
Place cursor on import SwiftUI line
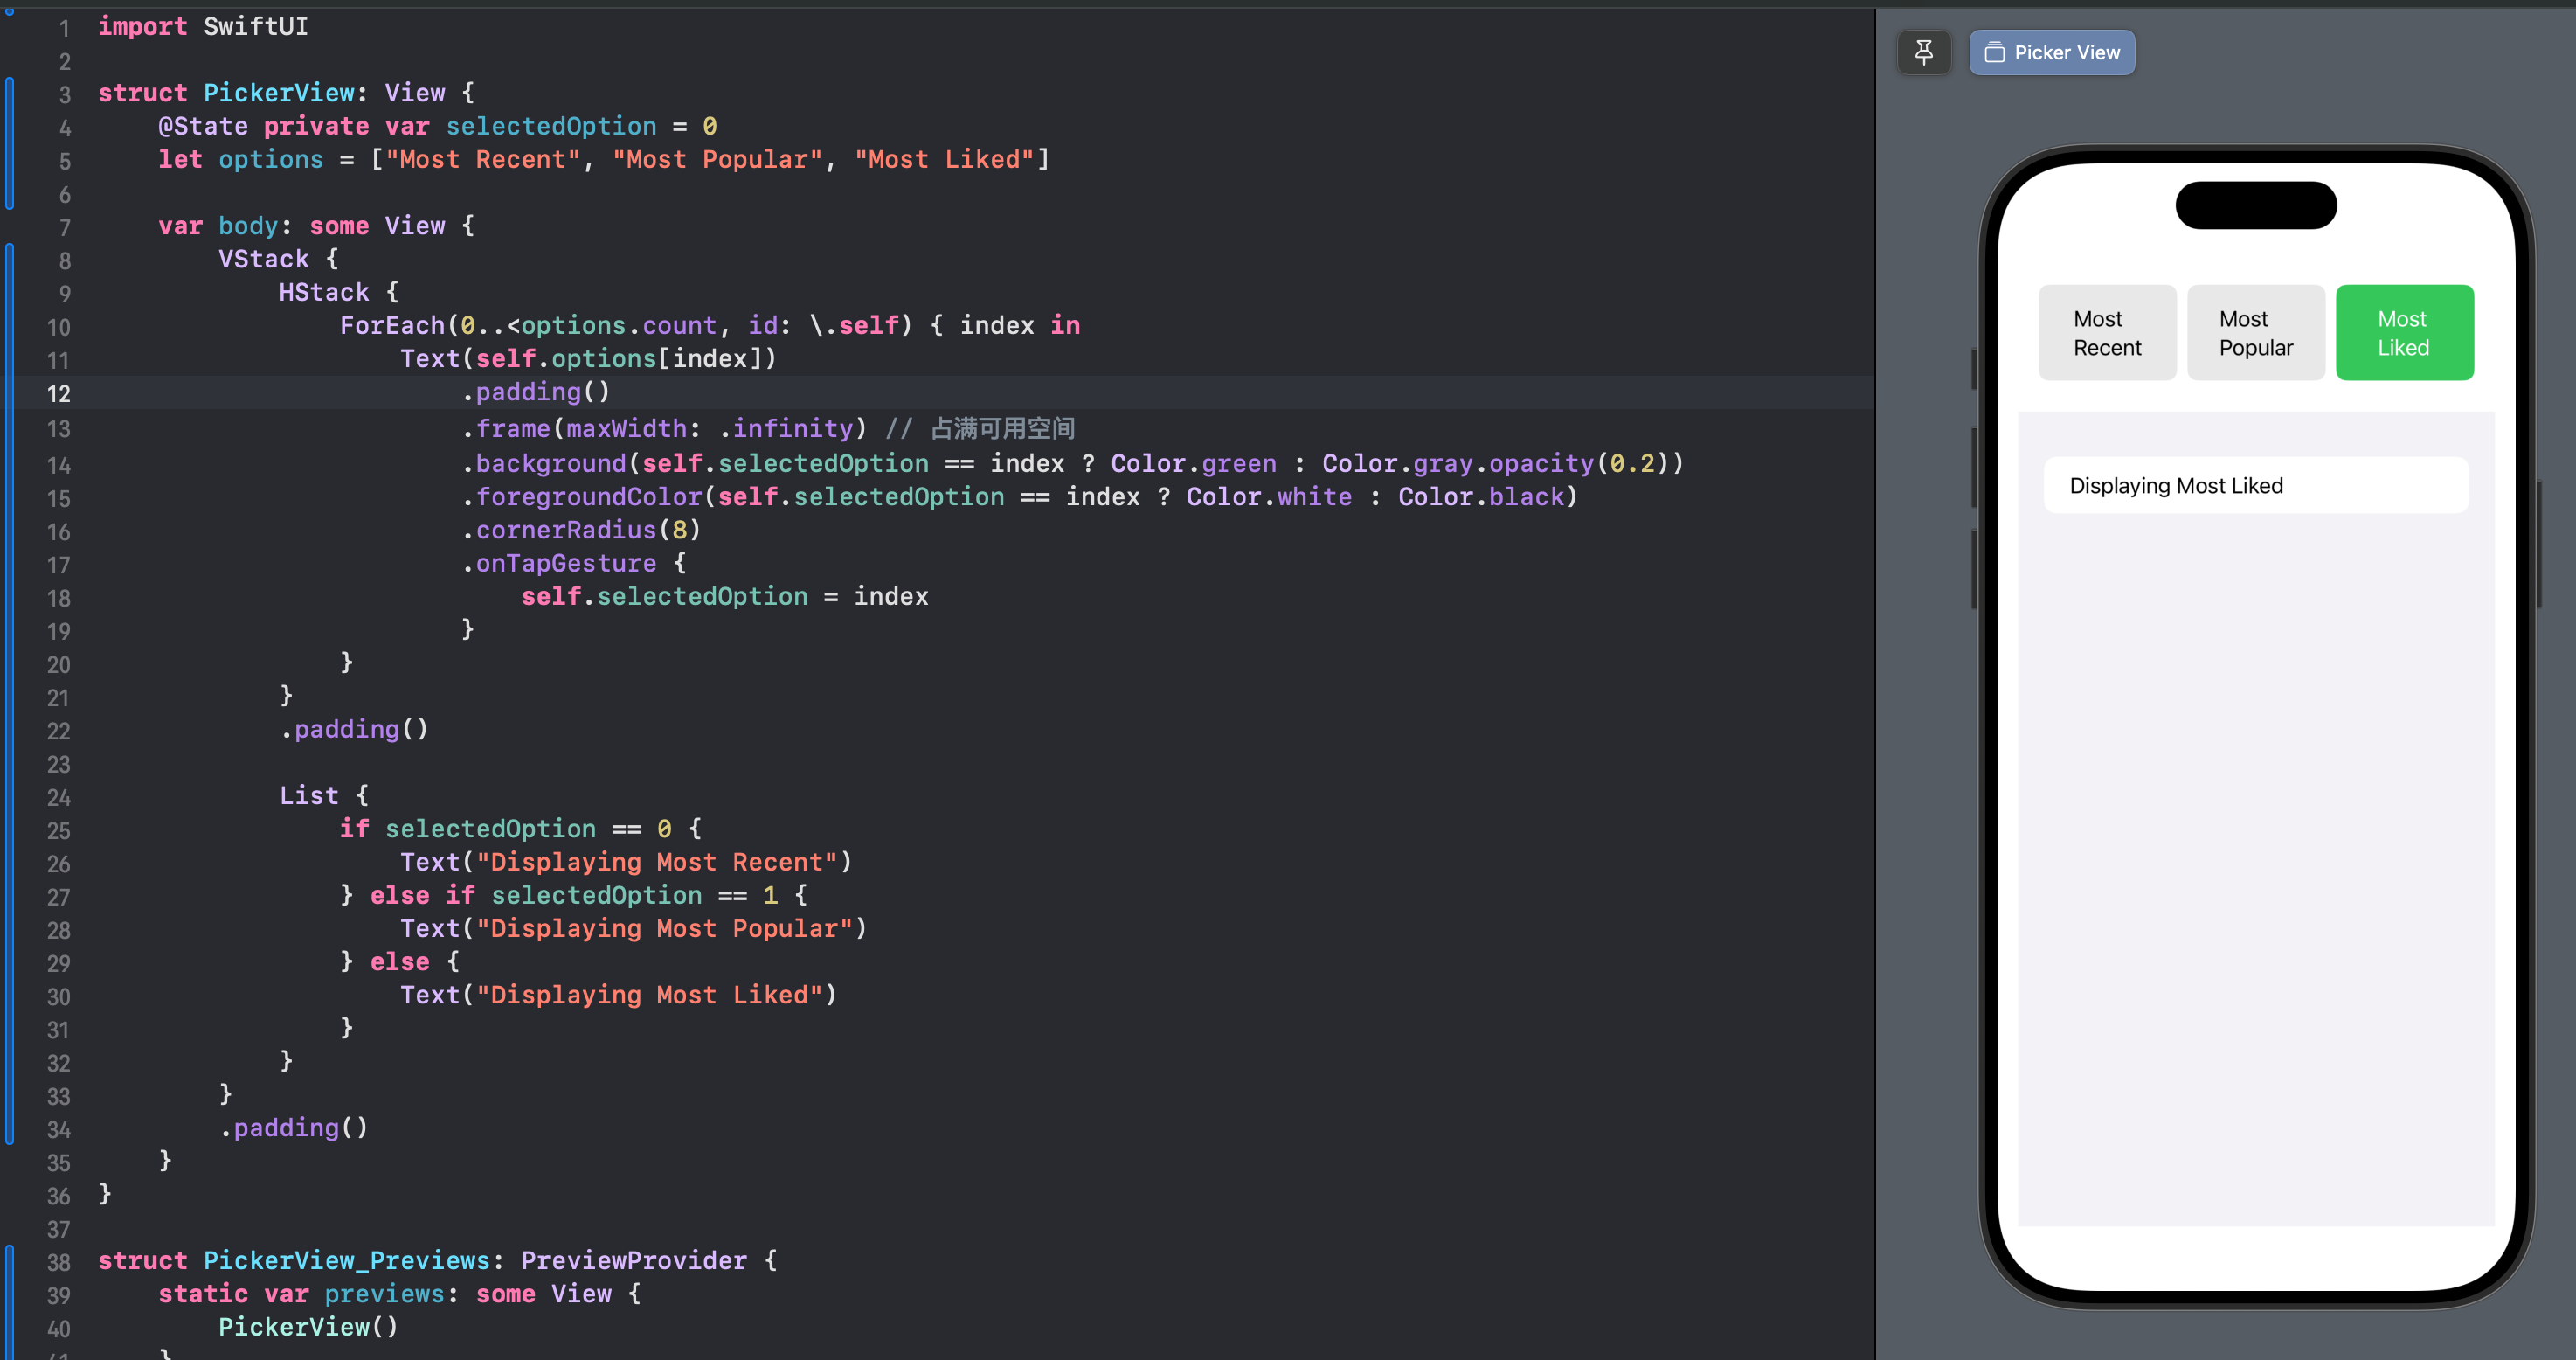(203, 27)
